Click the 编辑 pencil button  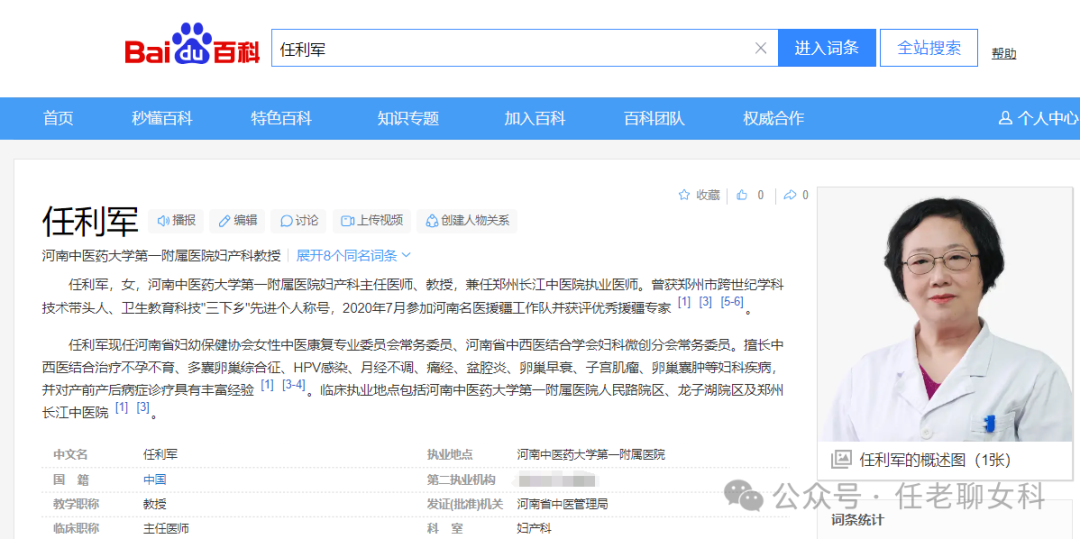tap(237, 221)
